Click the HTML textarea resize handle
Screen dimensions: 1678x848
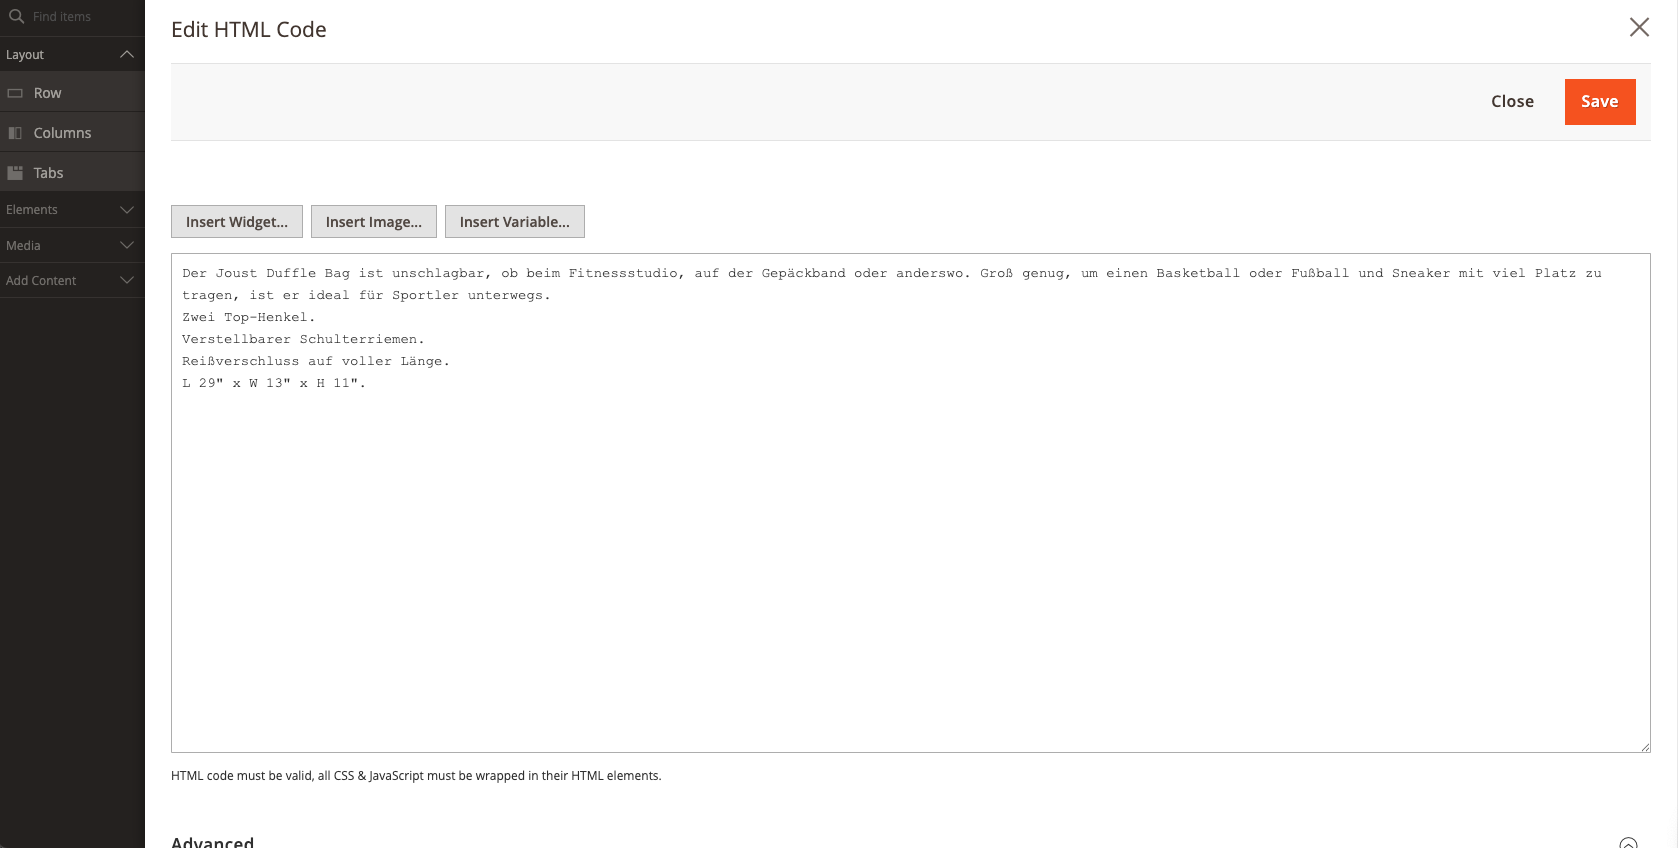[1644, 746]
